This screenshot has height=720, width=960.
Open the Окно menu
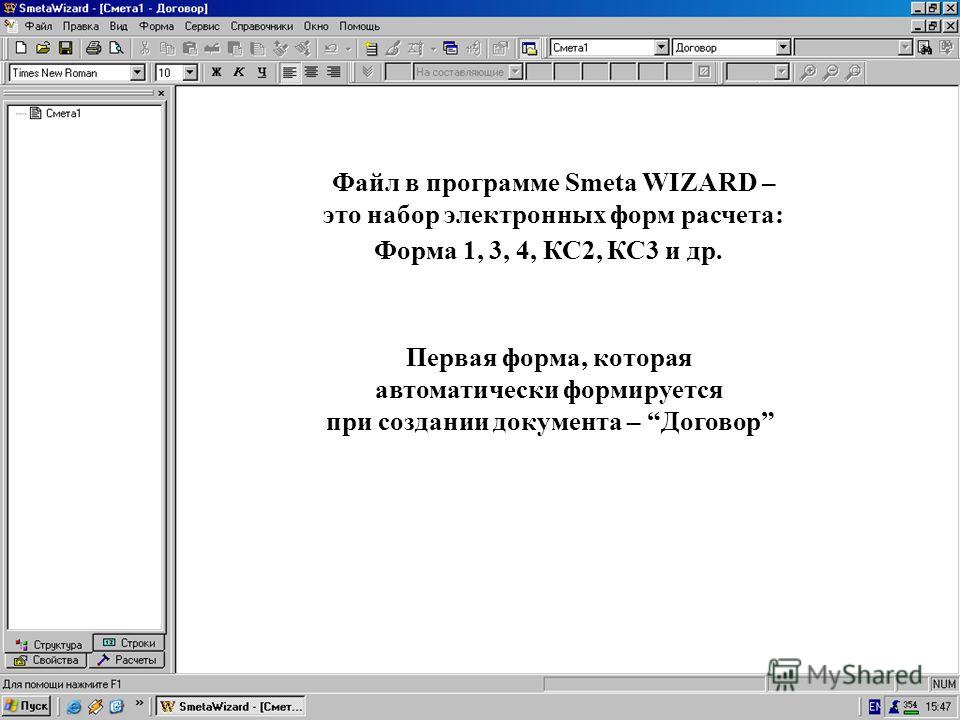(x=316, y=26)
